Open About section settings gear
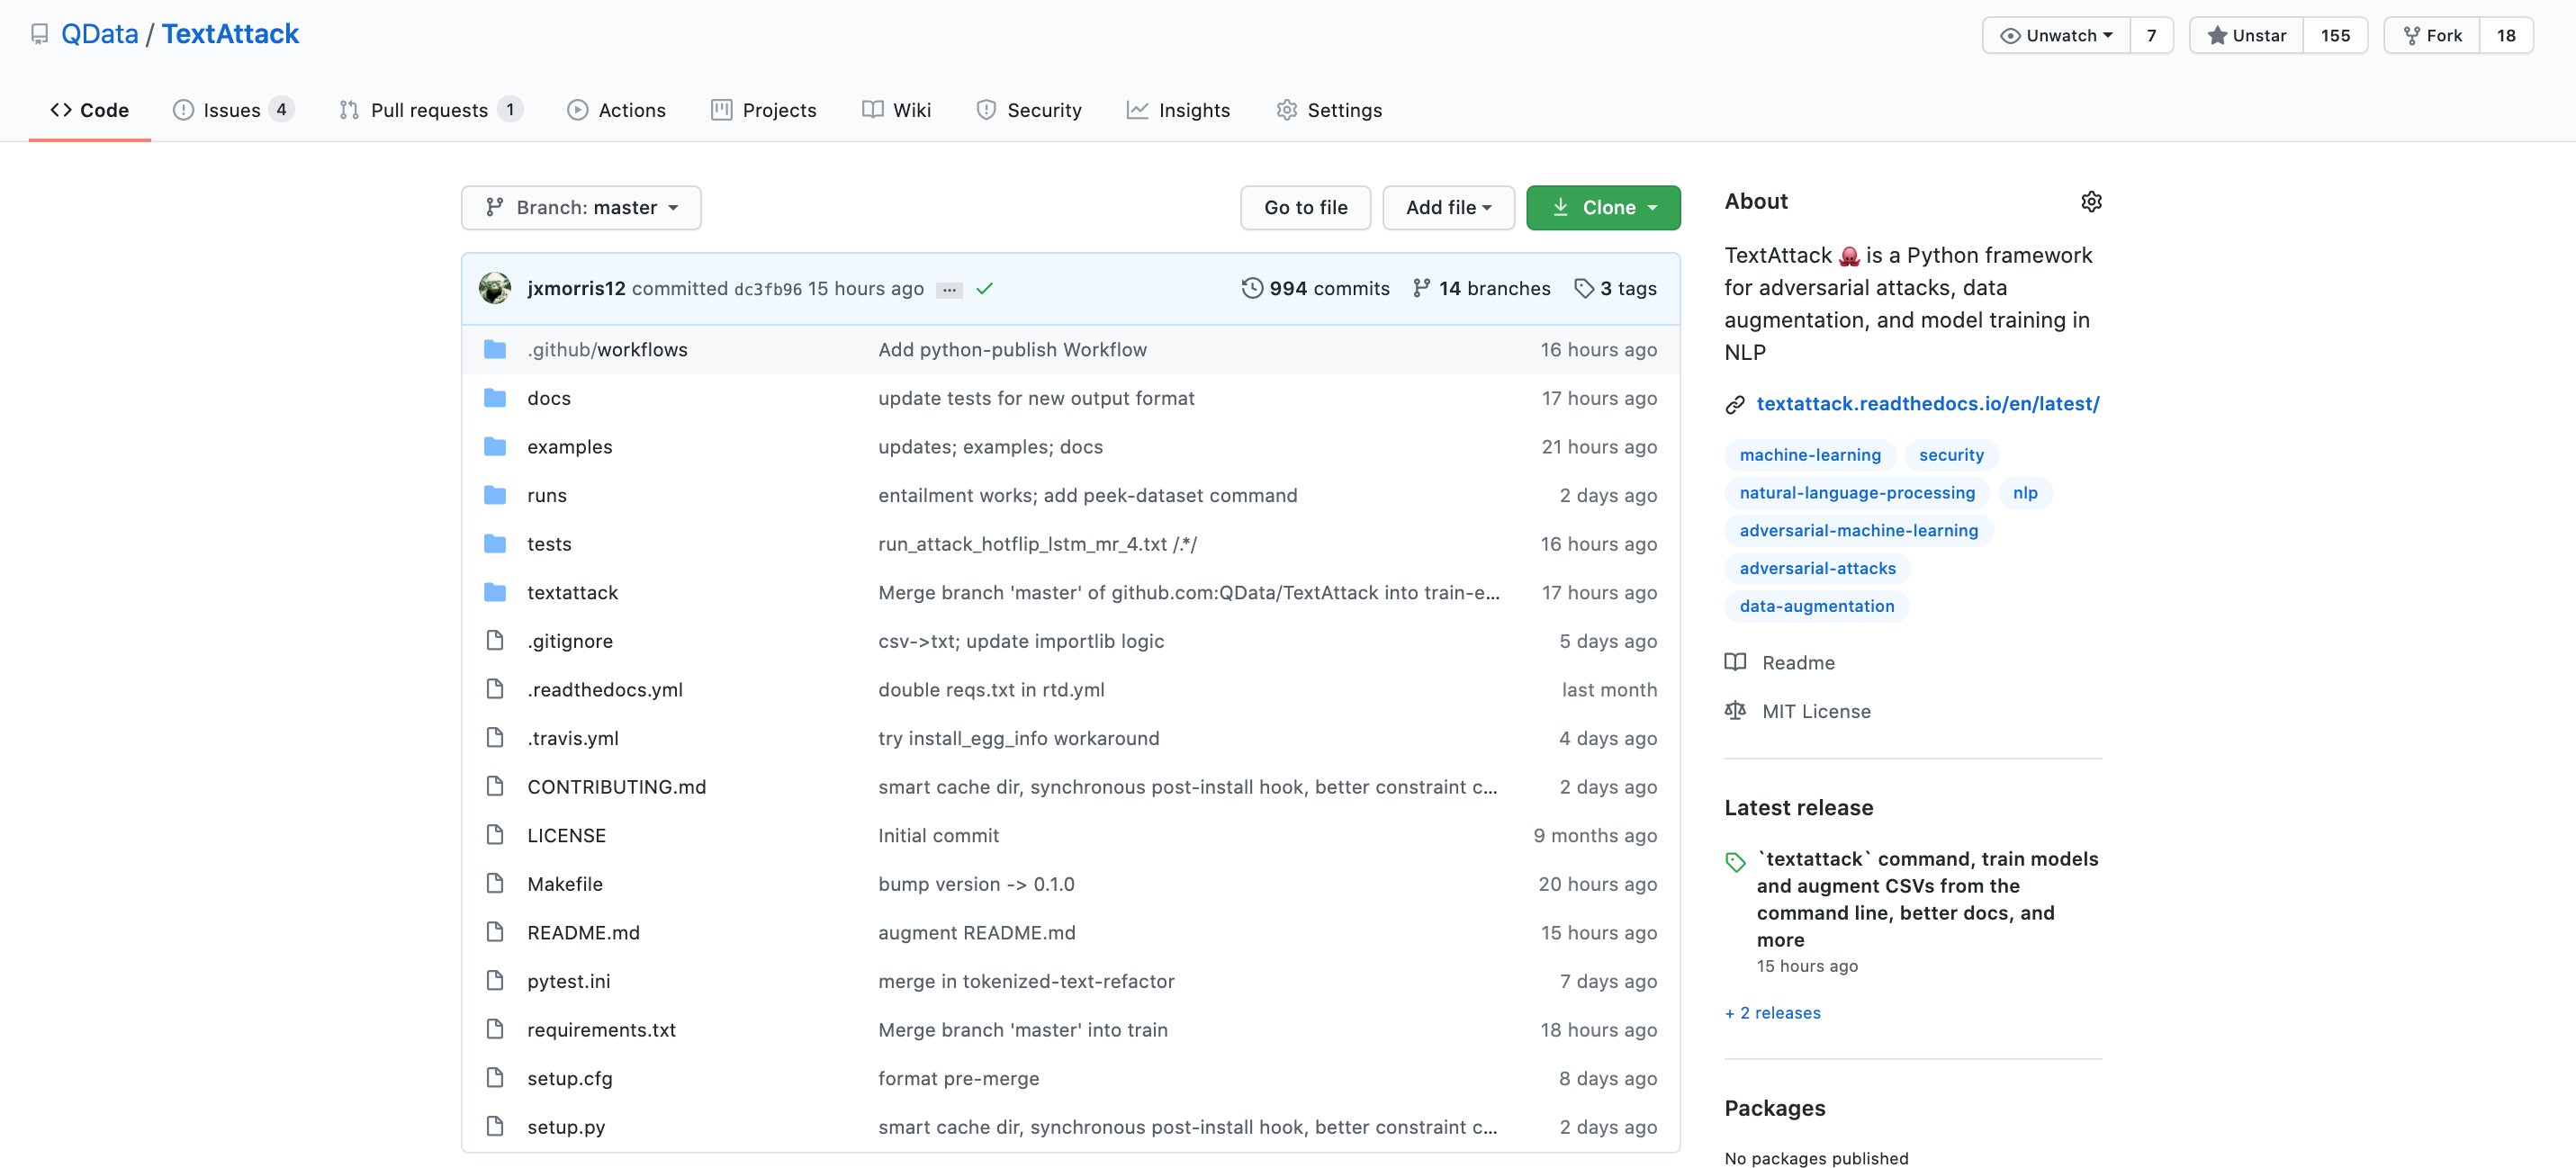2576x1168 pixels. 2092,201
